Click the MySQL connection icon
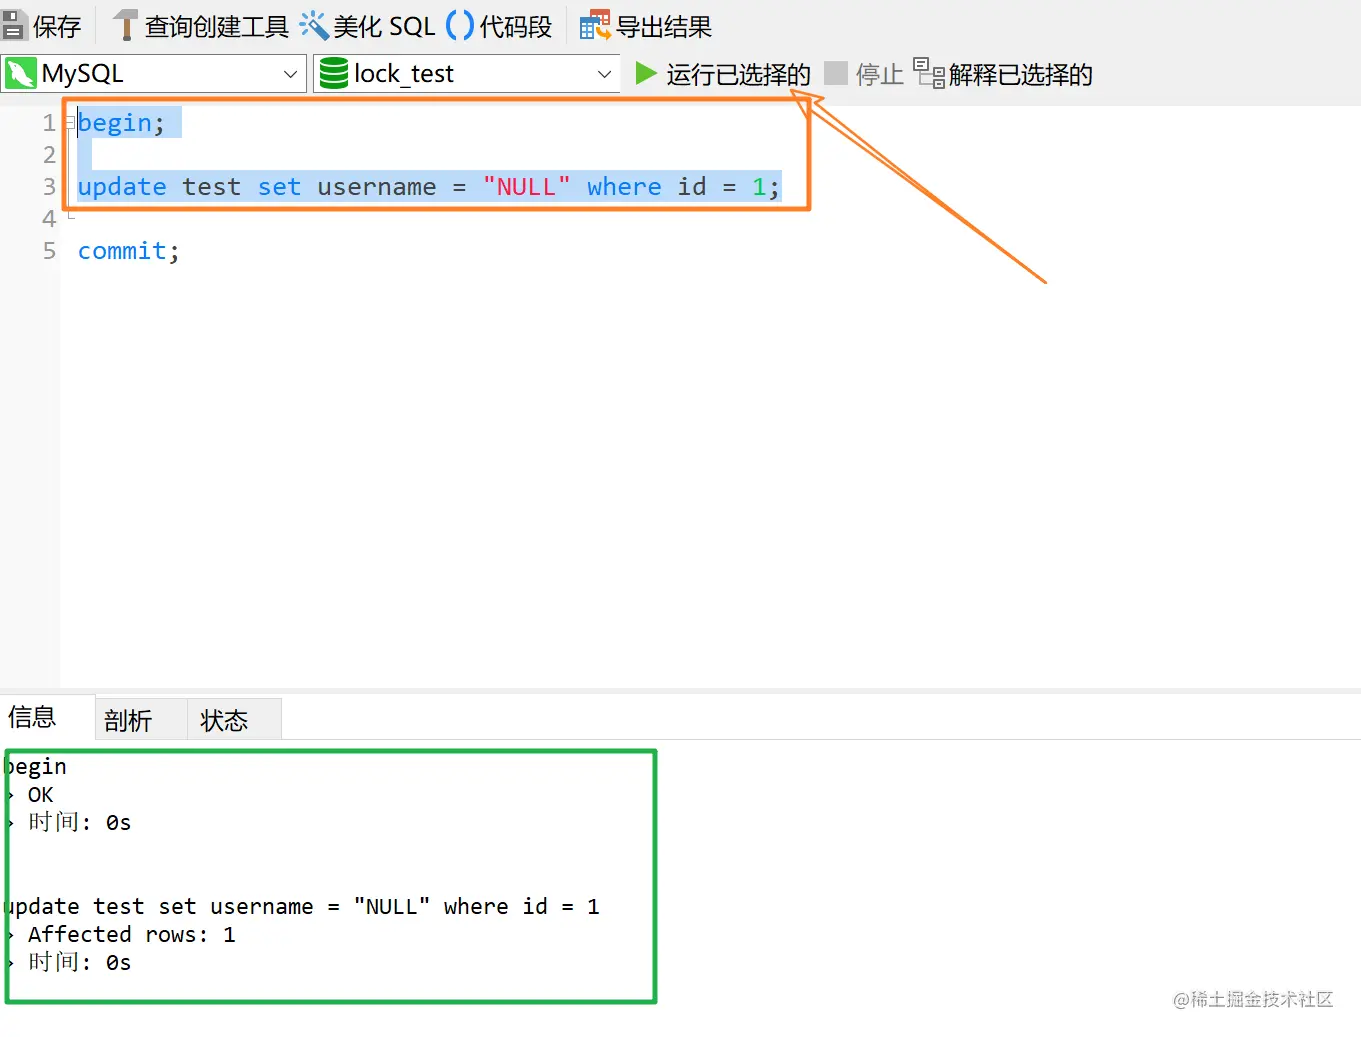Screen dimensions: 1361x1037 point(21,73)
